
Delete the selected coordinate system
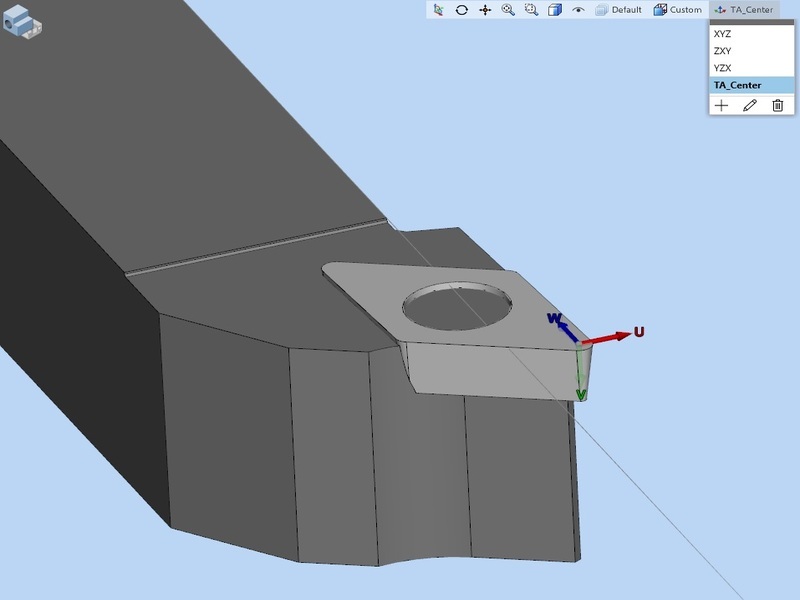point(778,106)
